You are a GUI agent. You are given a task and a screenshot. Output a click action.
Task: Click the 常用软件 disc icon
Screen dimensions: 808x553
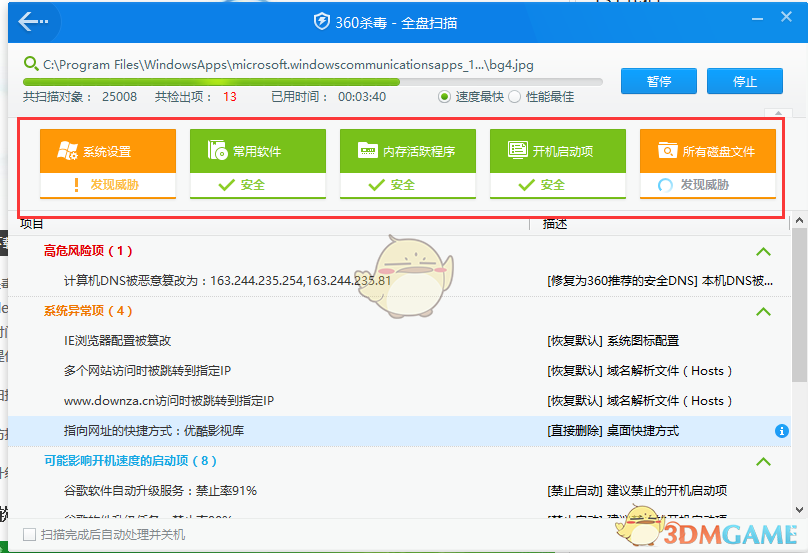coord(217,150)
